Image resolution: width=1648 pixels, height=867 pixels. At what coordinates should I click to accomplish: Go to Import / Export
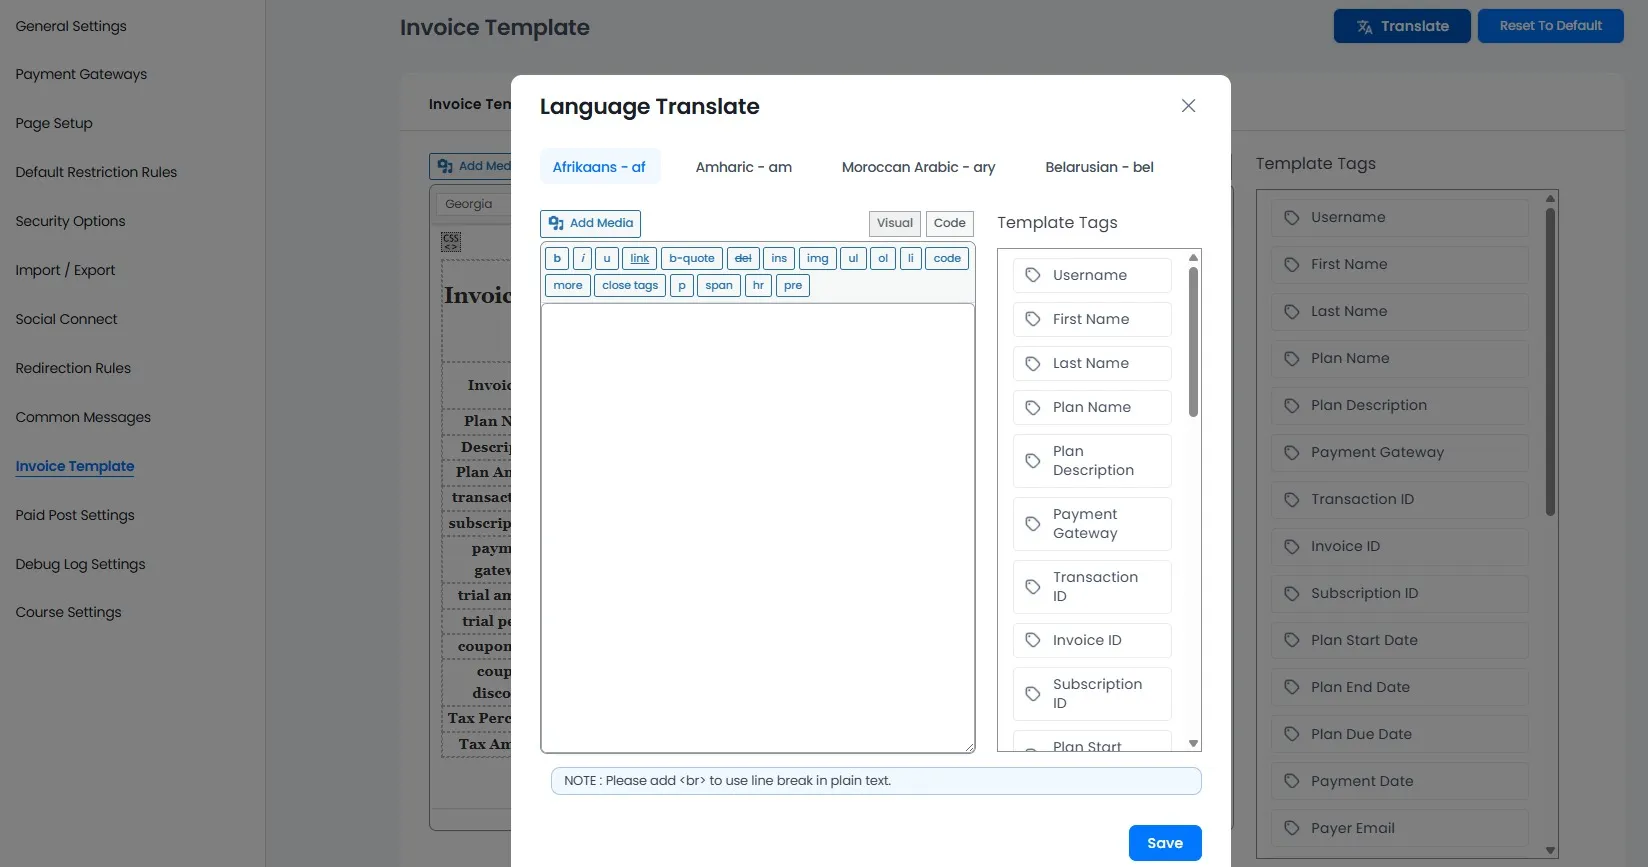tap(65, 270)
